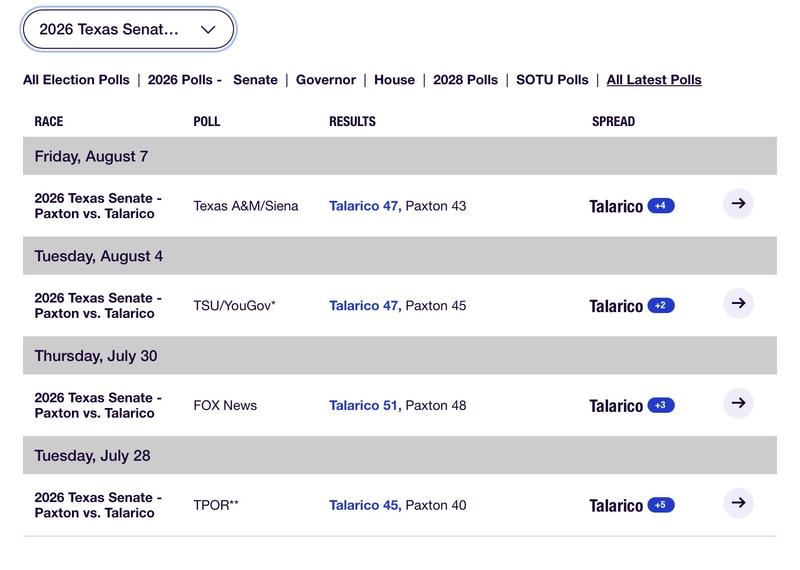This screenshot has width=800, height=570.
Task: Follow the All Latest Polls link
Action: click(x=654, y=80)
